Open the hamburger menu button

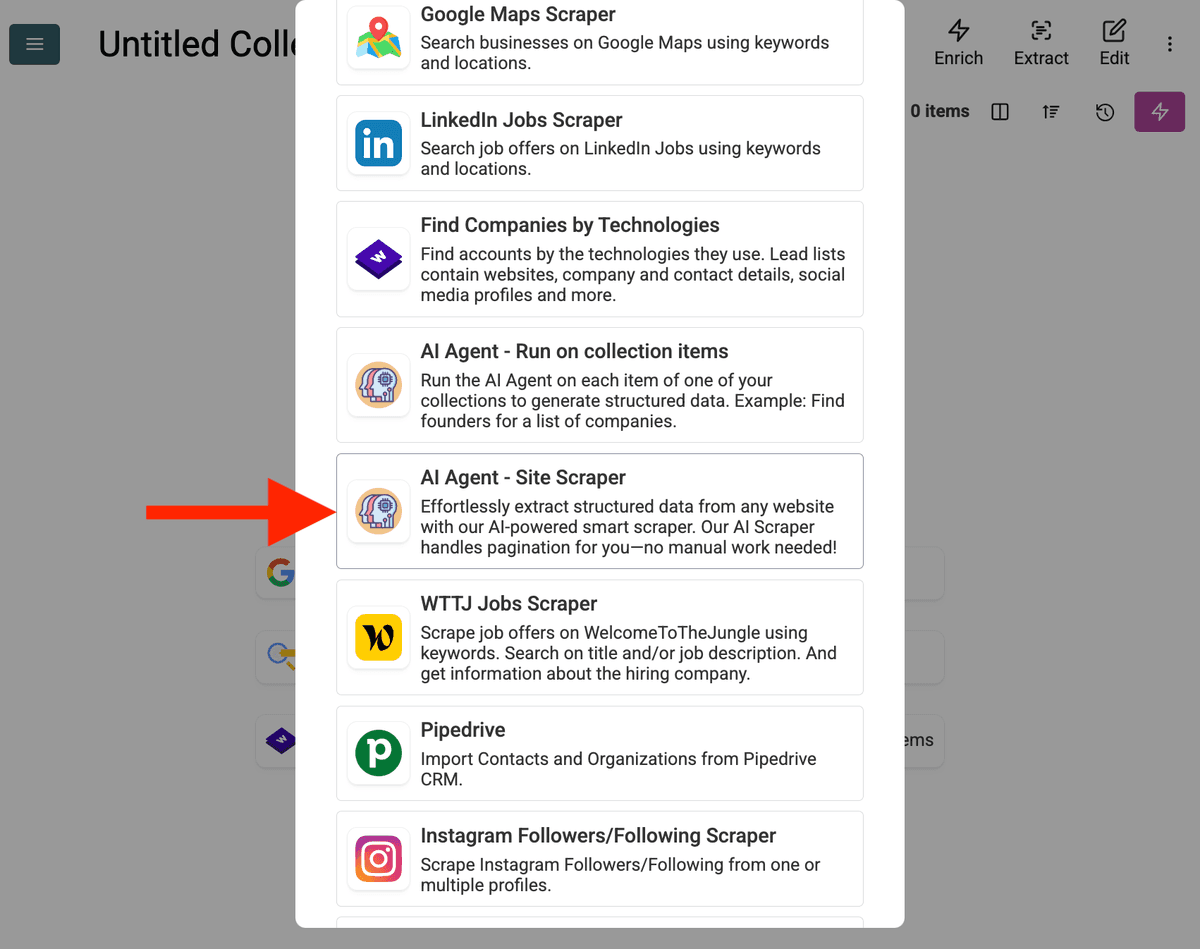point(35,44)
